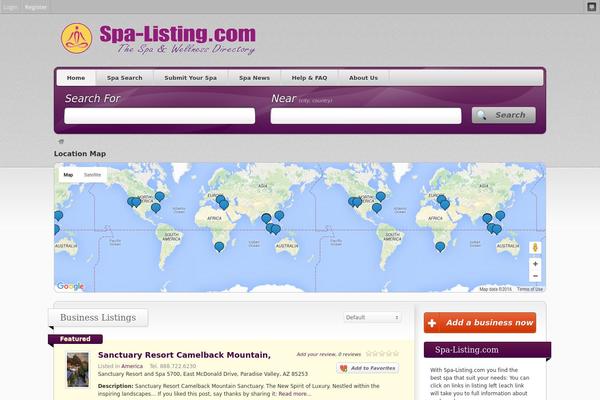Open map Terms of Use link
This screenshot has height=400, width=600.
(x=530, y=289)
